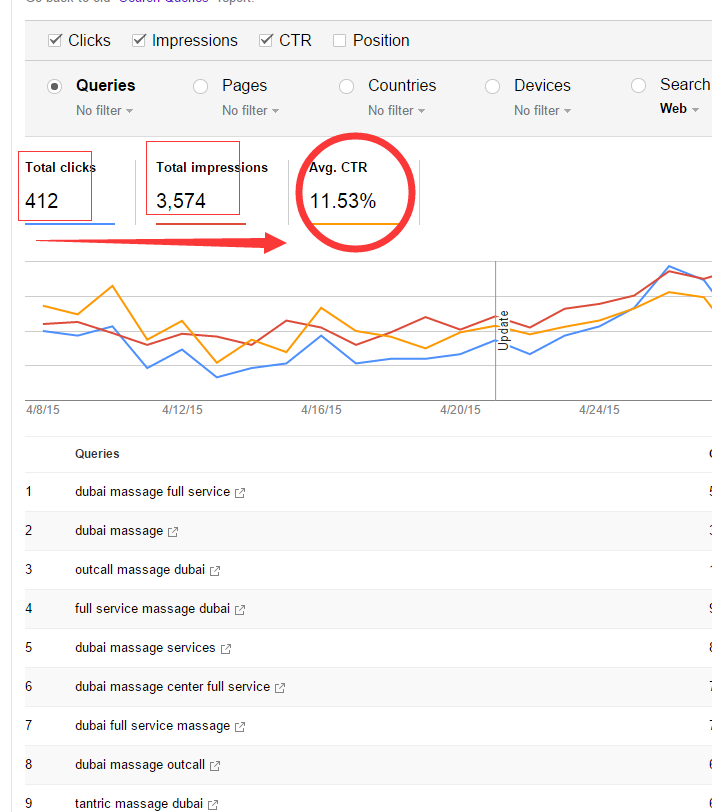Click the 'full service massage dubai' query
Screen dimensions: 712x812
click(152, 608)
